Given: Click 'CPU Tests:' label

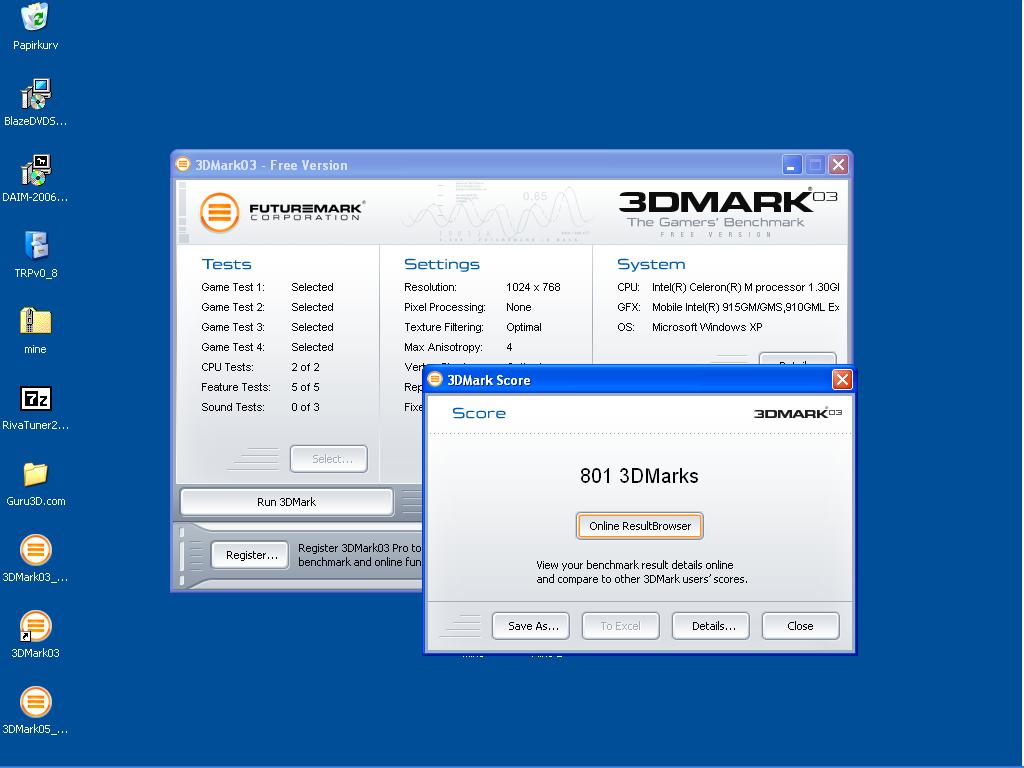Looking at the screenshot, I should pyautogui.click(x=227, y=367).
